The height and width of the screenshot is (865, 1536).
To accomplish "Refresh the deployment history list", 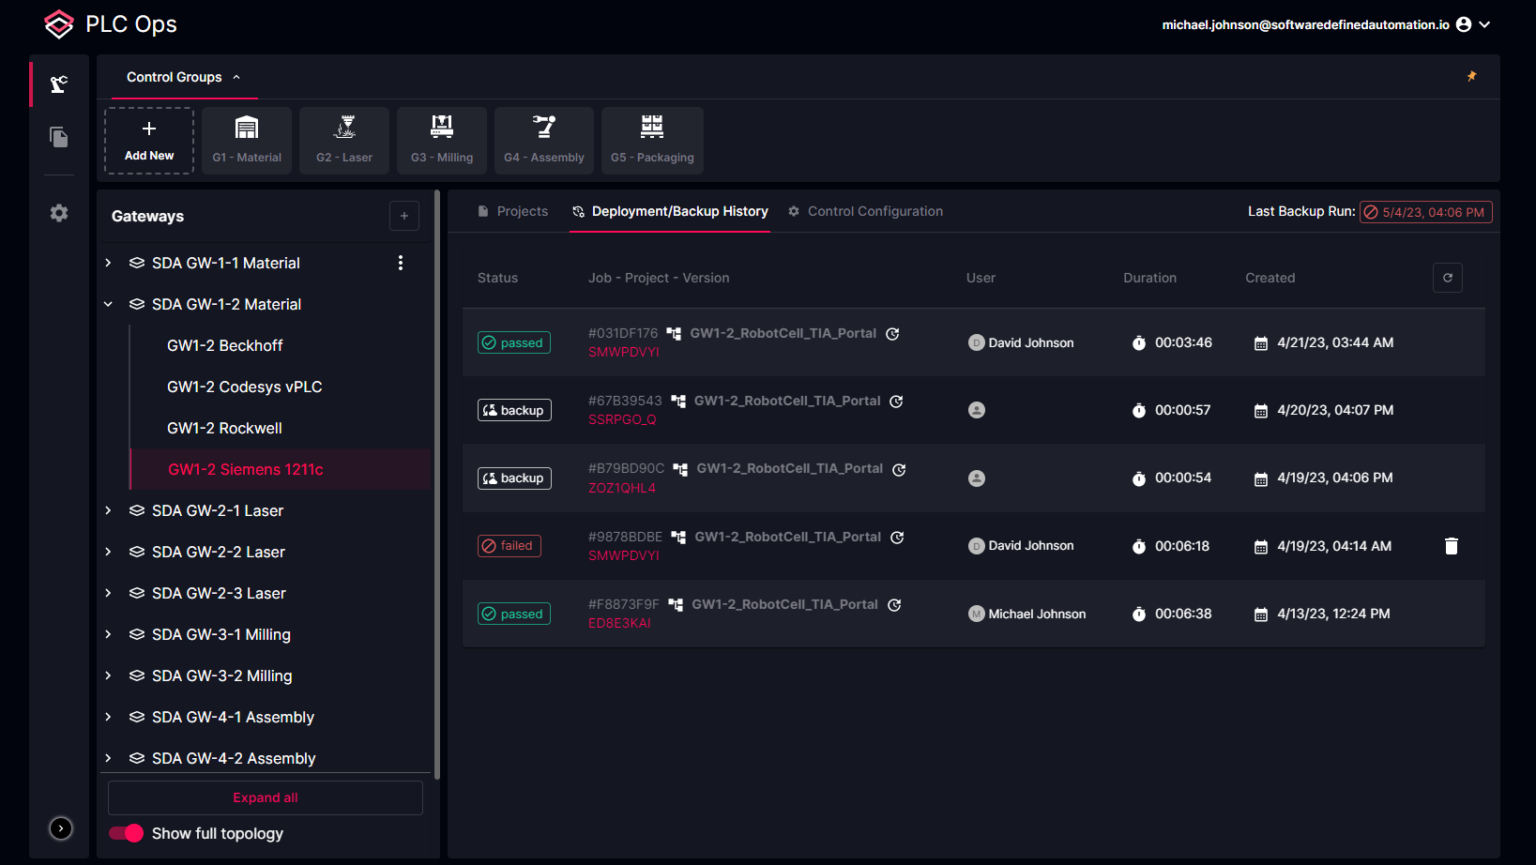I will (x=1447, y=277).
